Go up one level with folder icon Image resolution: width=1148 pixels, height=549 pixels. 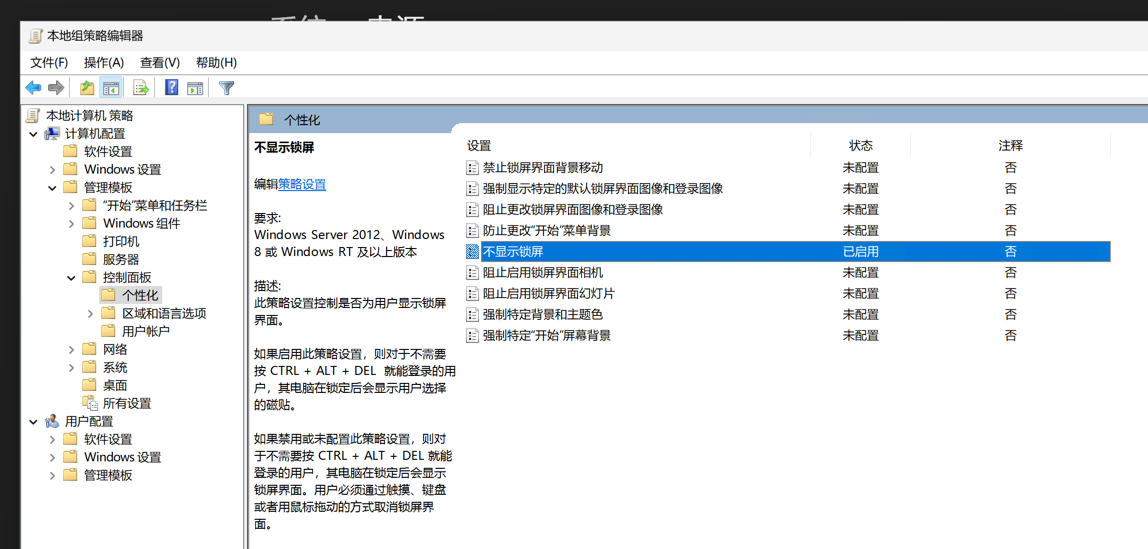(x=87, y=88)
